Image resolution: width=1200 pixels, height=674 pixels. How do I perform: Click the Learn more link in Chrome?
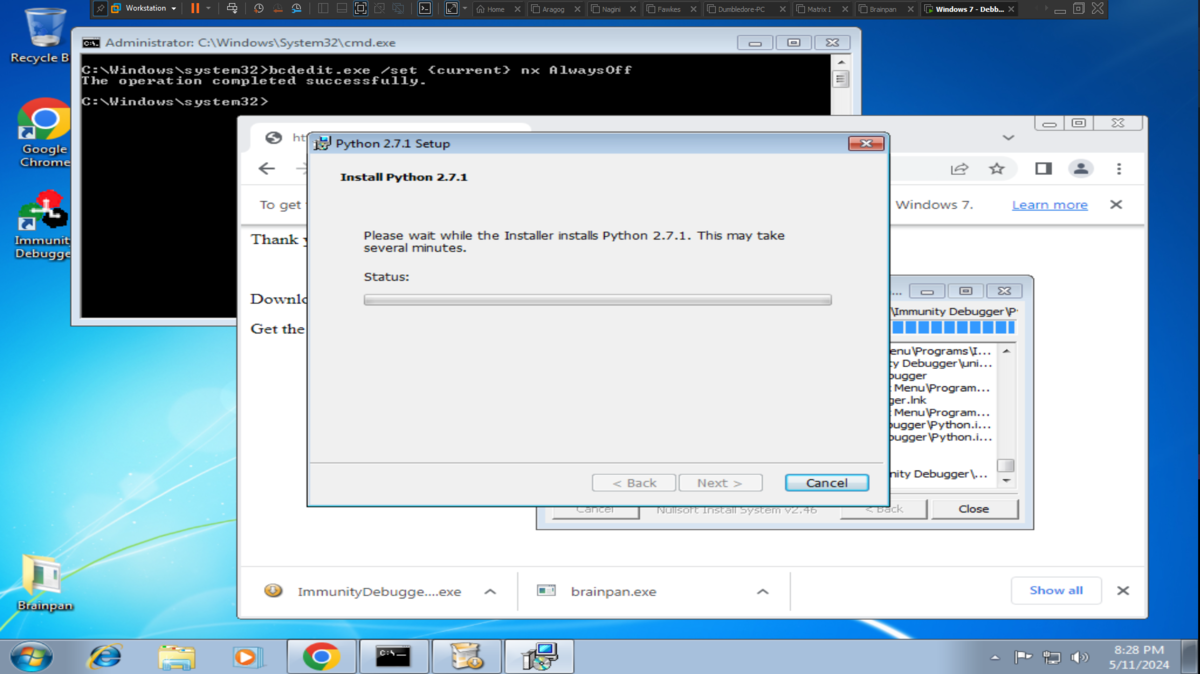[x=1049, y=205]
